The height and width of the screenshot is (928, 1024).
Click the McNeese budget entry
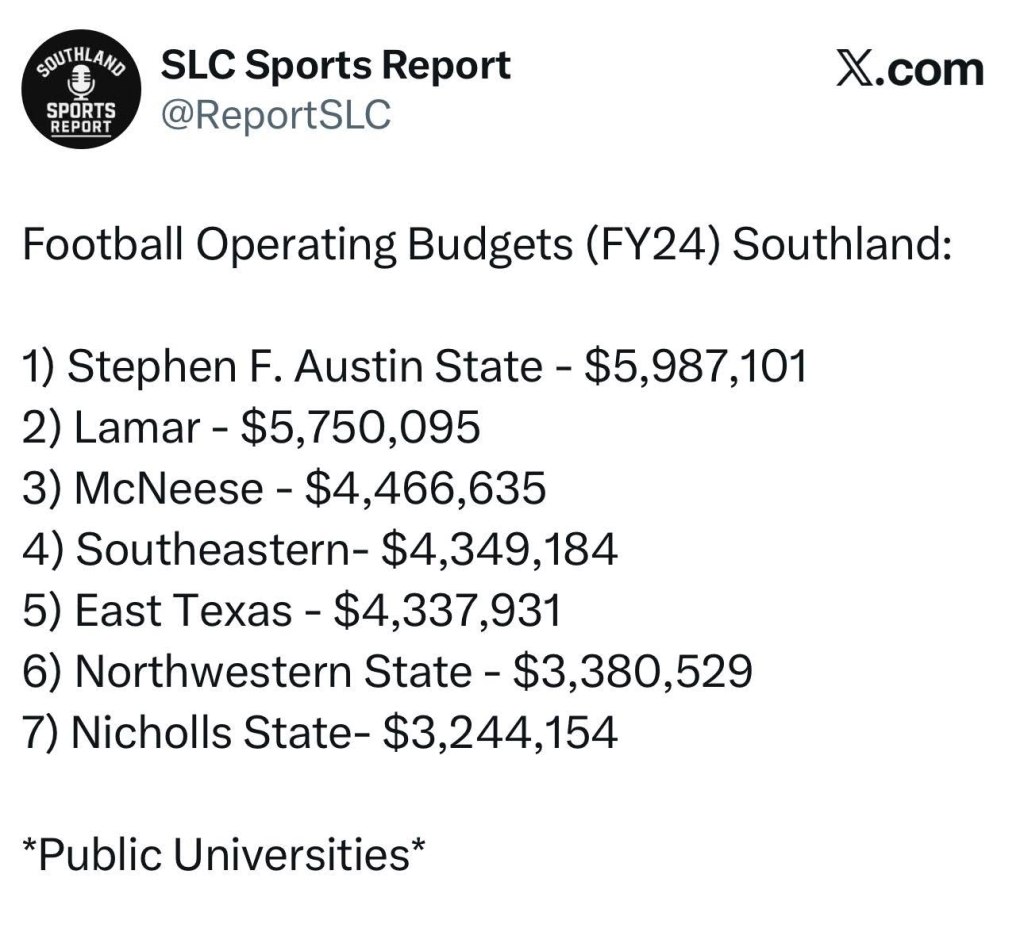pos(284,488)
